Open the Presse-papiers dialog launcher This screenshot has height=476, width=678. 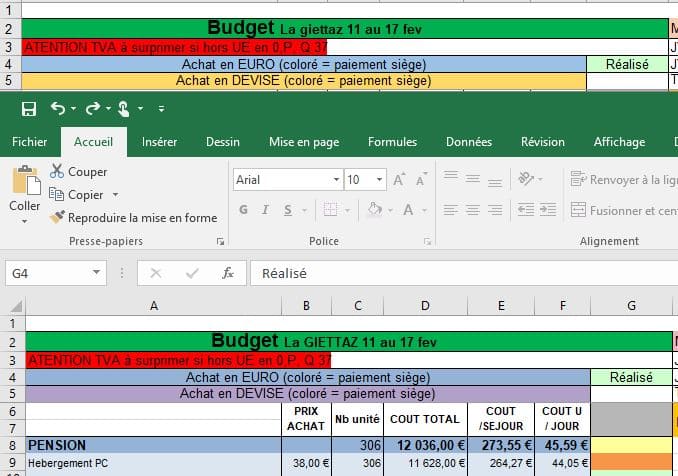(x=221, y=242)
